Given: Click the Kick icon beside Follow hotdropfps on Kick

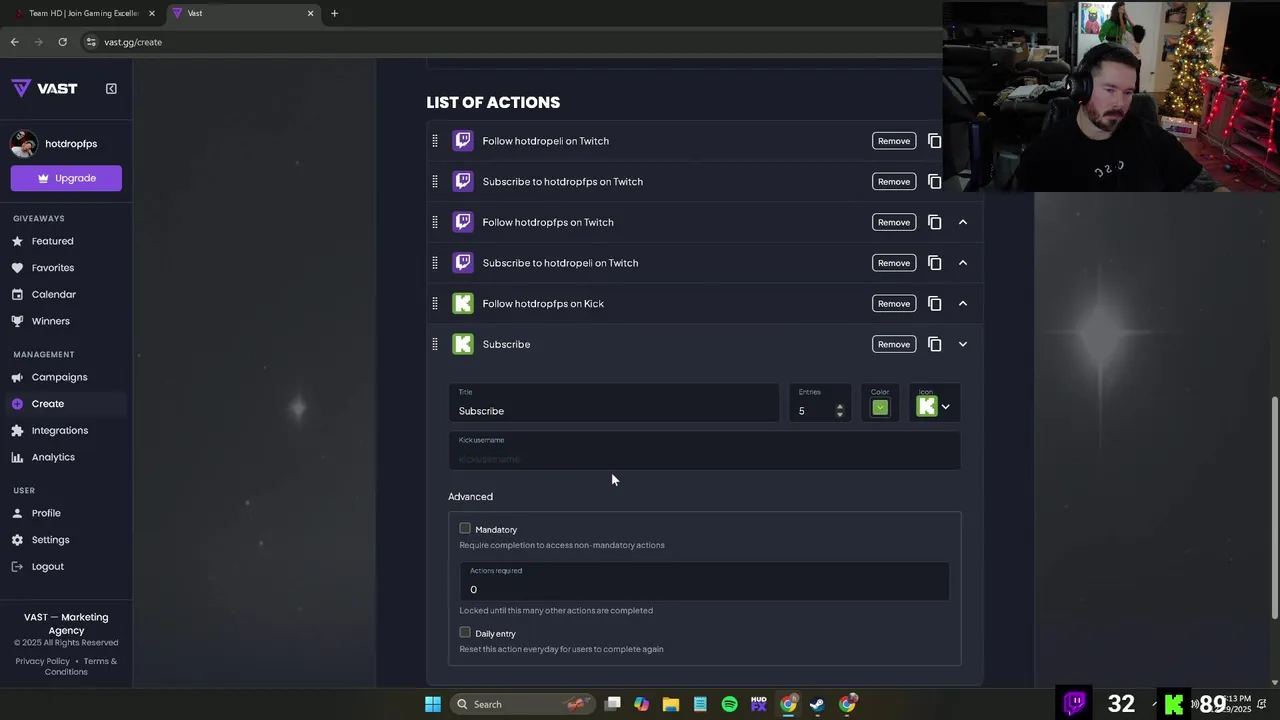Looking at the screenshot, I should pos(462,303).
